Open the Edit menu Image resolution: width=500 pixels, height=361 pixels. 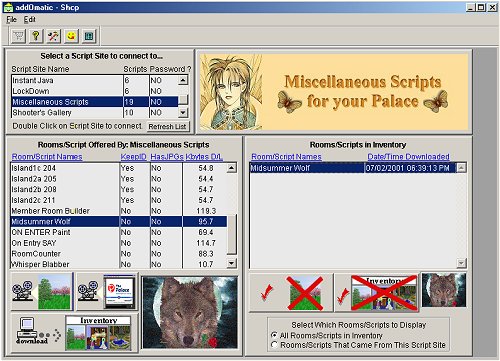point(29,19)
